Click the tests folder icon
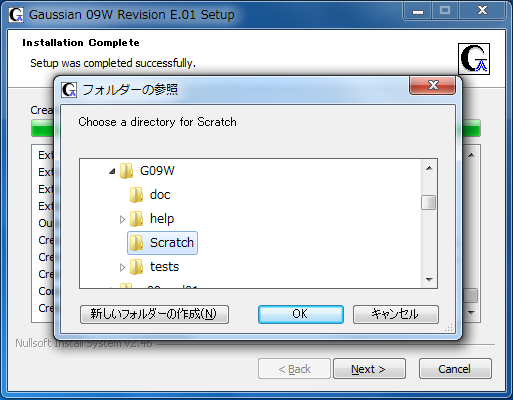 (137, 267)
